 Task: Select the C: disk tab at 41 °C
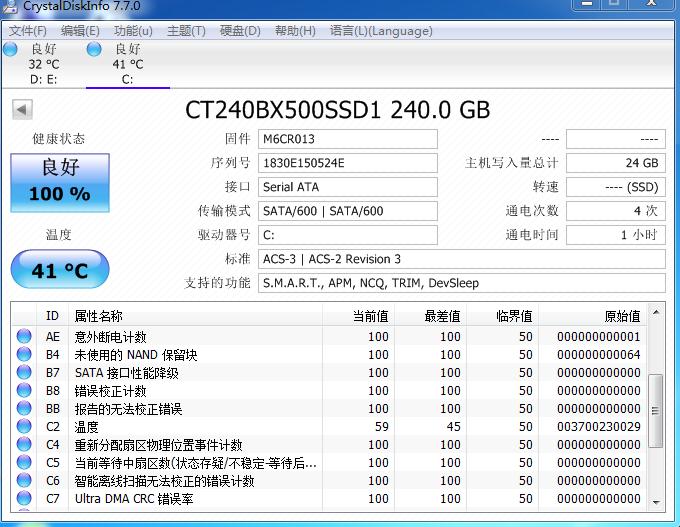[x=128, y=64]
